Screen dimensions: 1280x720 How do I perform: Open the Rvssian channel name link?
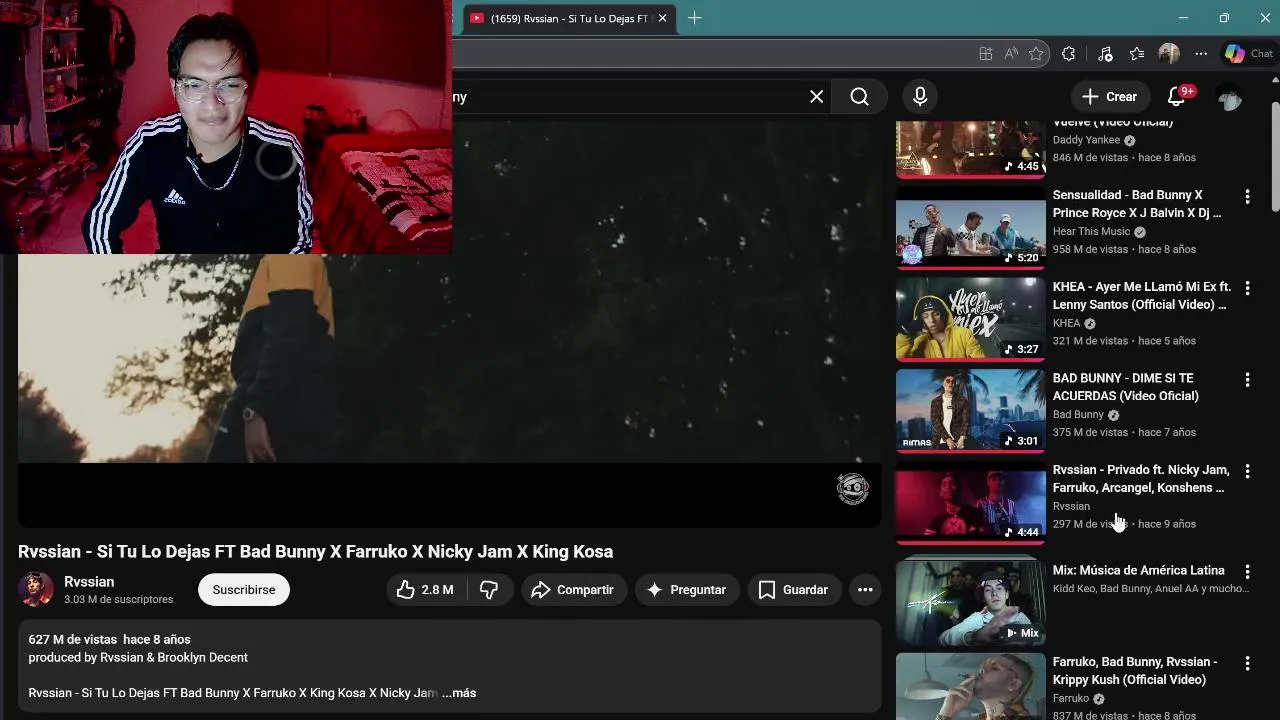tap(89, 582)
